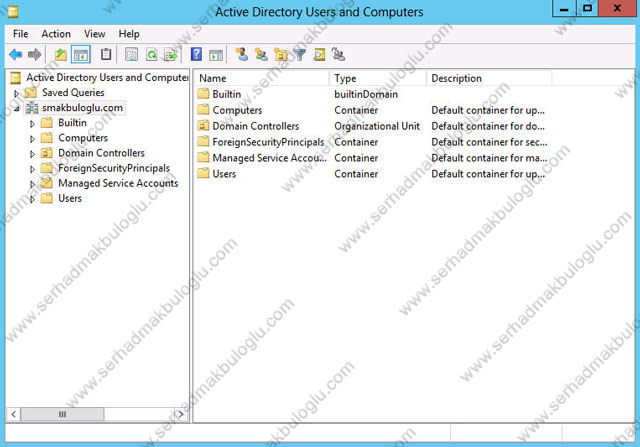This screenshot has width=640, height=447.
Task: Click the Create new organizational unit icon
Action: pos(281,54)
